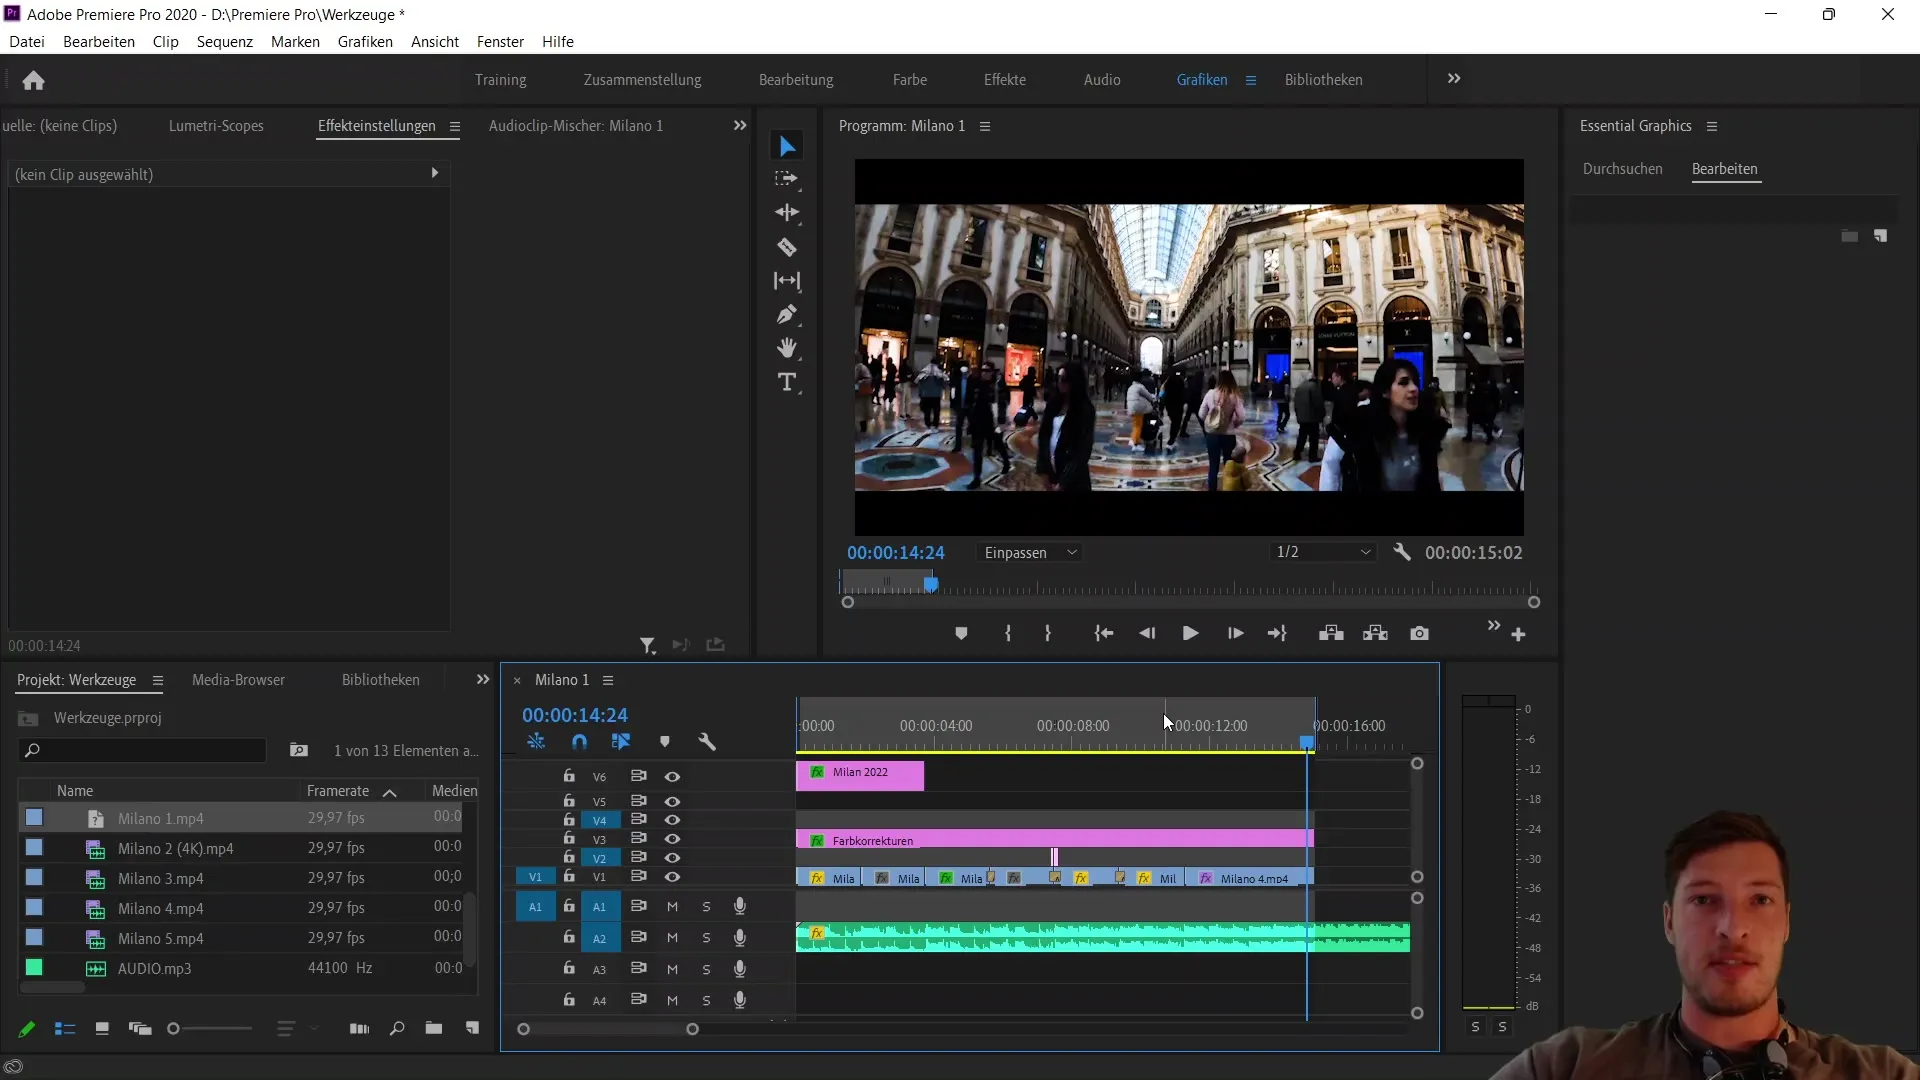Step back one frame
The width and height of the screenshot is (1920, 1080).
[1147, 633]
